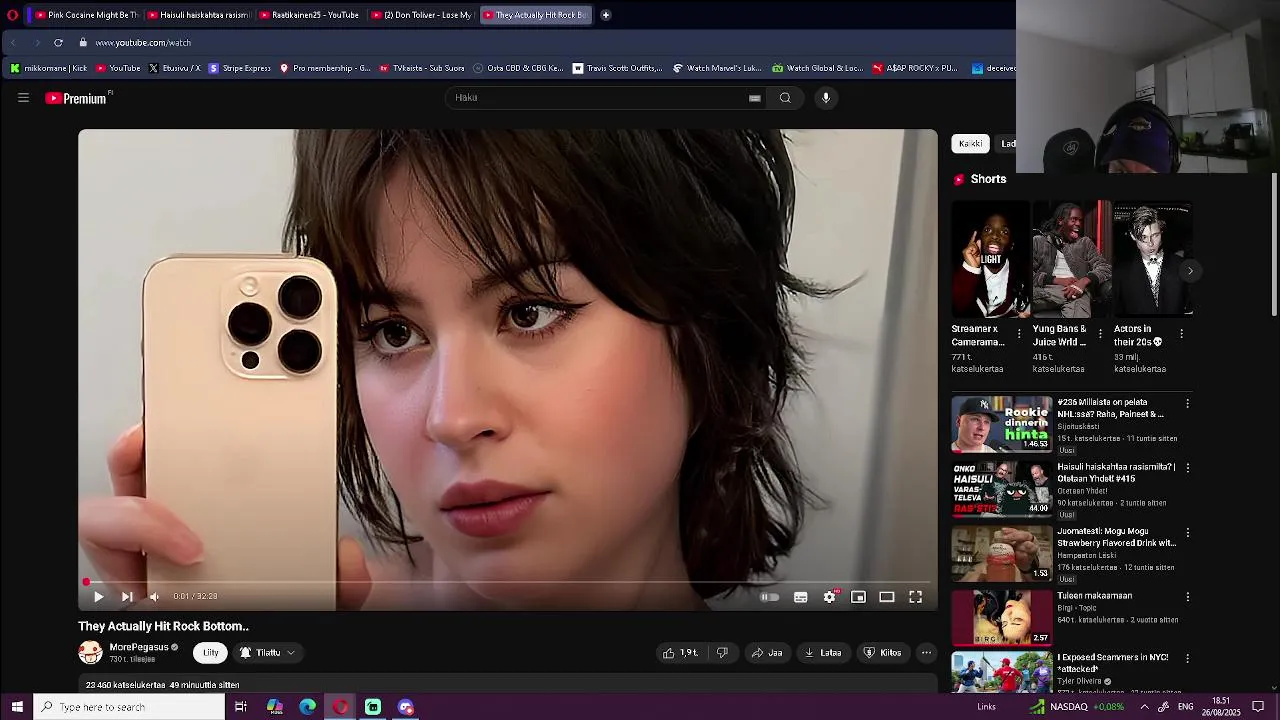Image resolution: width=1280 pixels, height=720 pixels.
Task: Switch to miniplayer mode
Action: click(858, 597)
